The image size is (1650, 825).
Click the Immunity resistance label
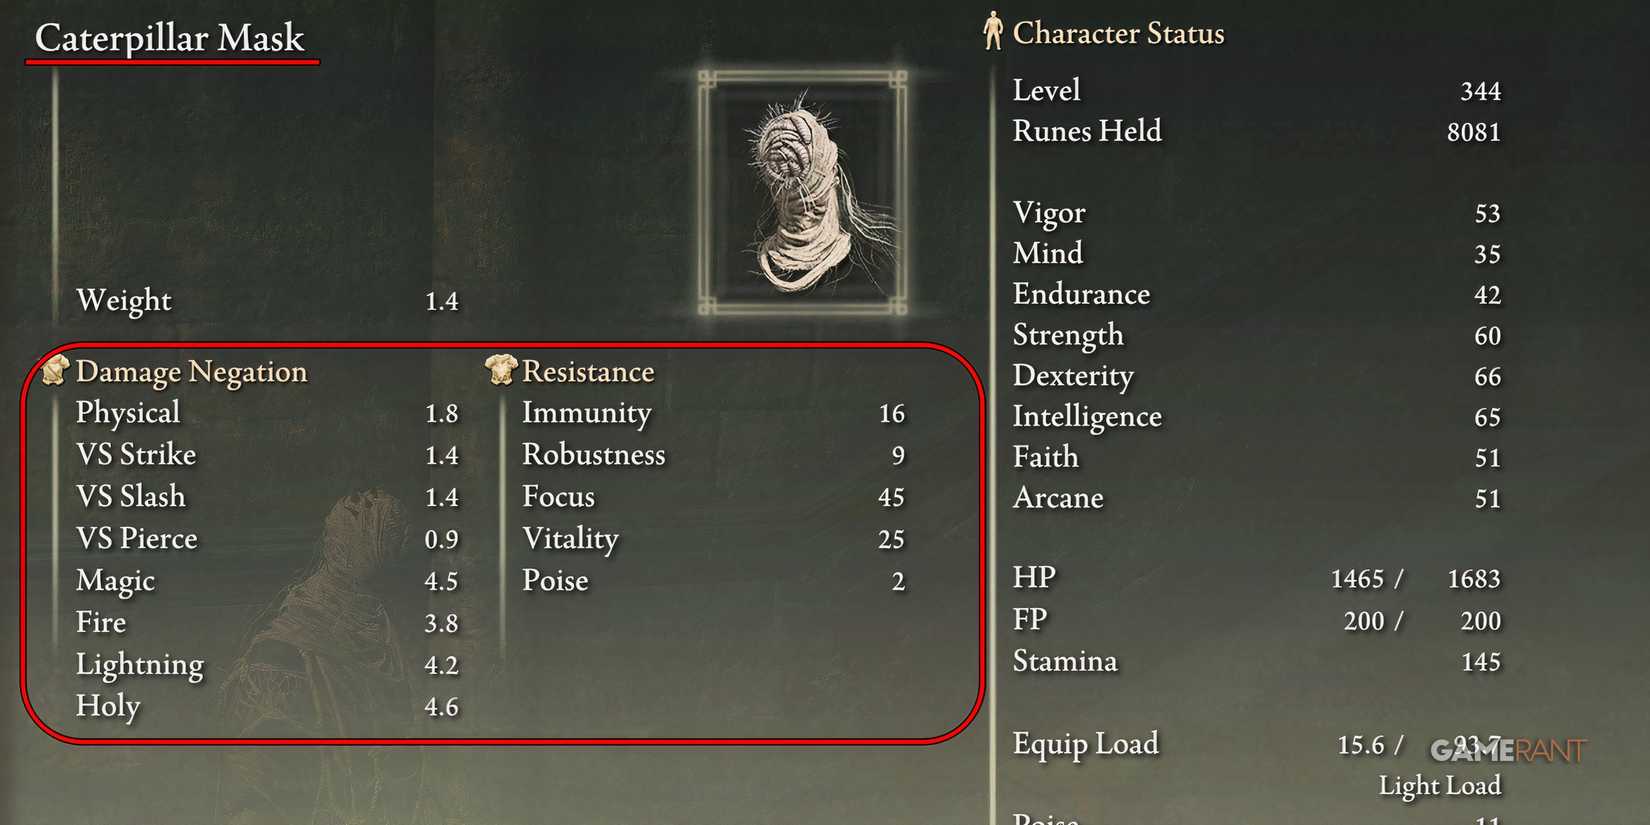point(586,412)
